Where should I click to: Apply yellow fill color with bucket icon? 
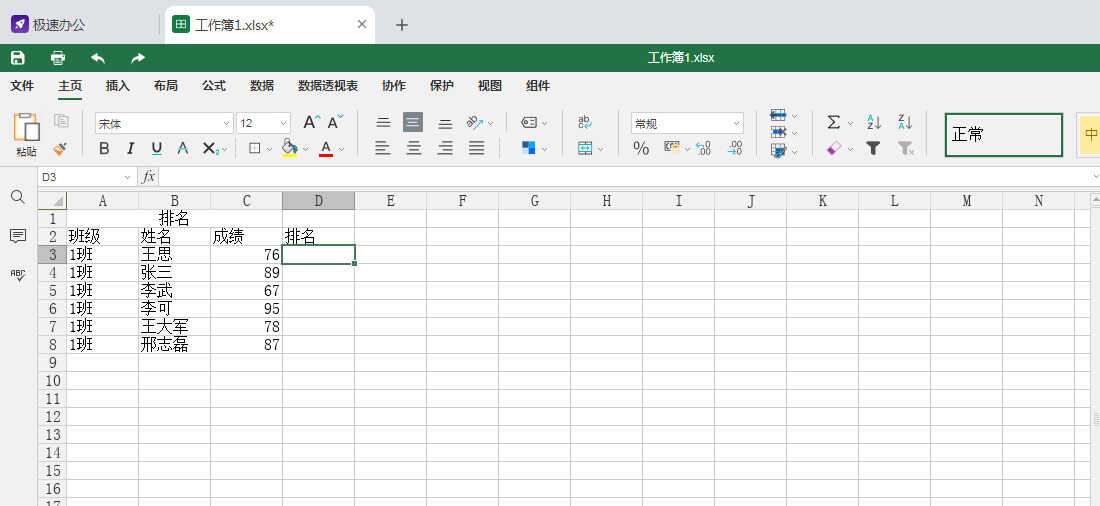tap(289, 148)
